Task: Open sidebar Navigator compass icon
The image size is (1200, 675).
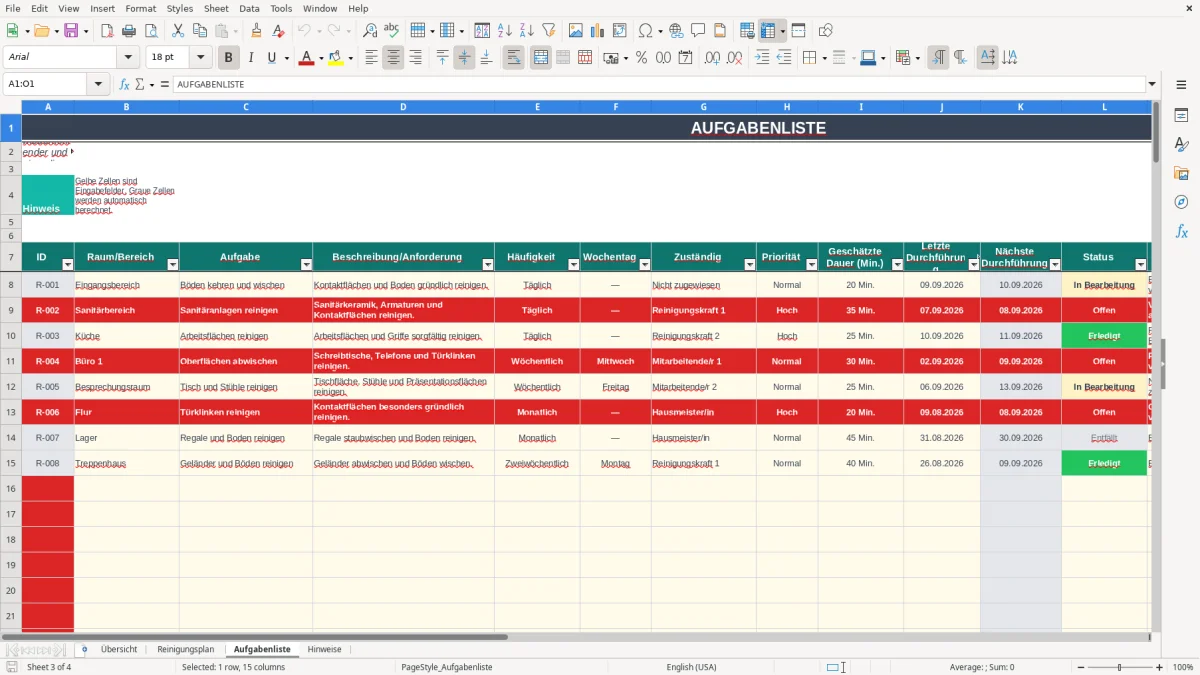Action: coord(1181,203)
